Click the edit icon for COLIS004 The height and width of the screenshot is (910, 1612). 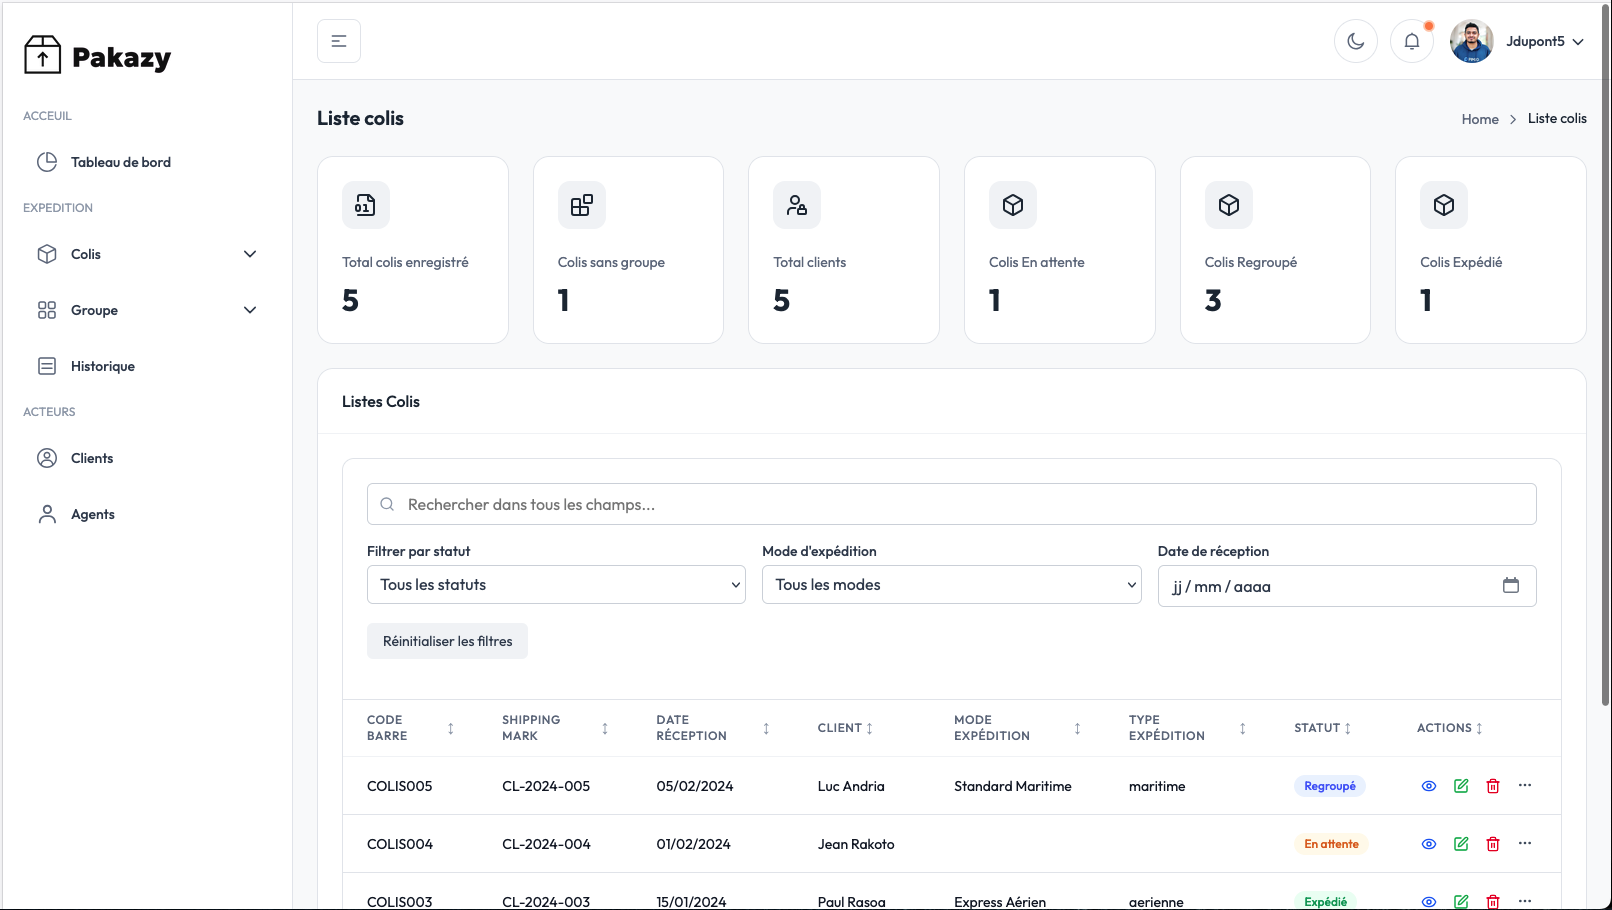pyautogui.click(x=1460, y=844)
